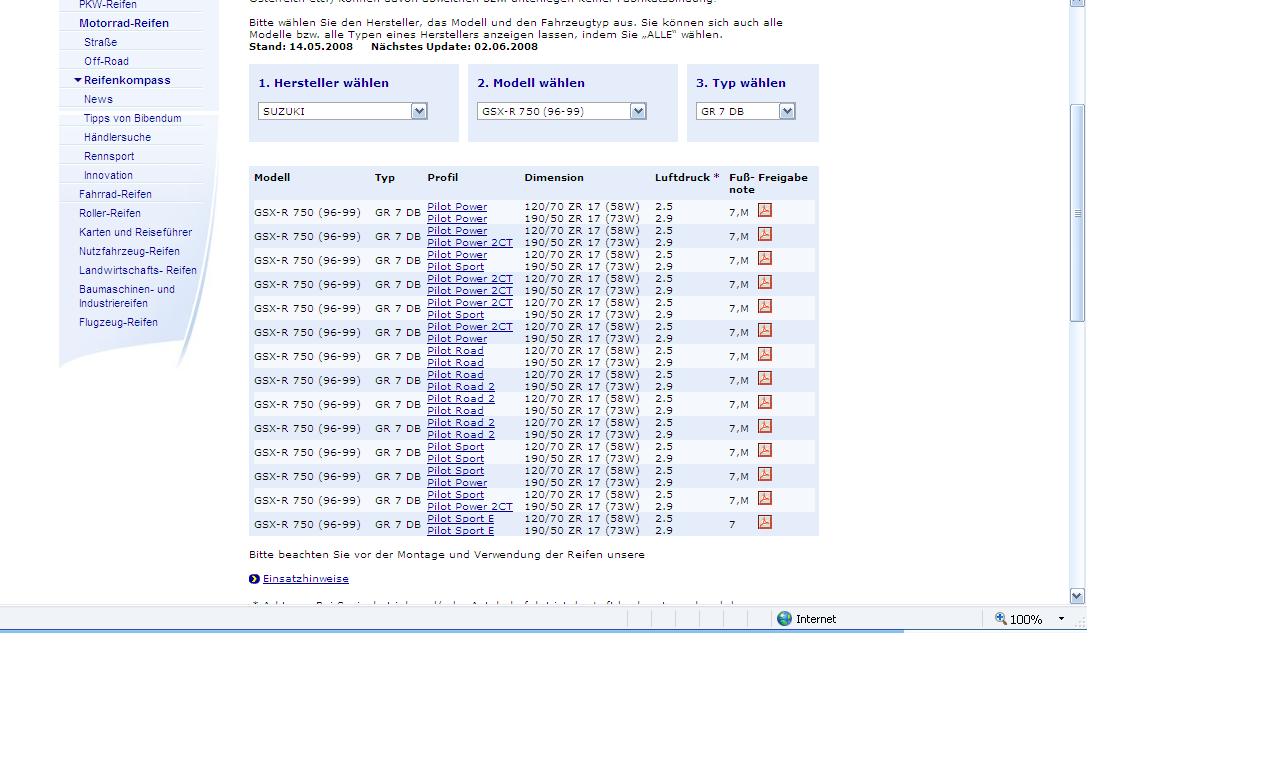Open PDF for the Pilot Road / Pilot Road row

[764, 354]
